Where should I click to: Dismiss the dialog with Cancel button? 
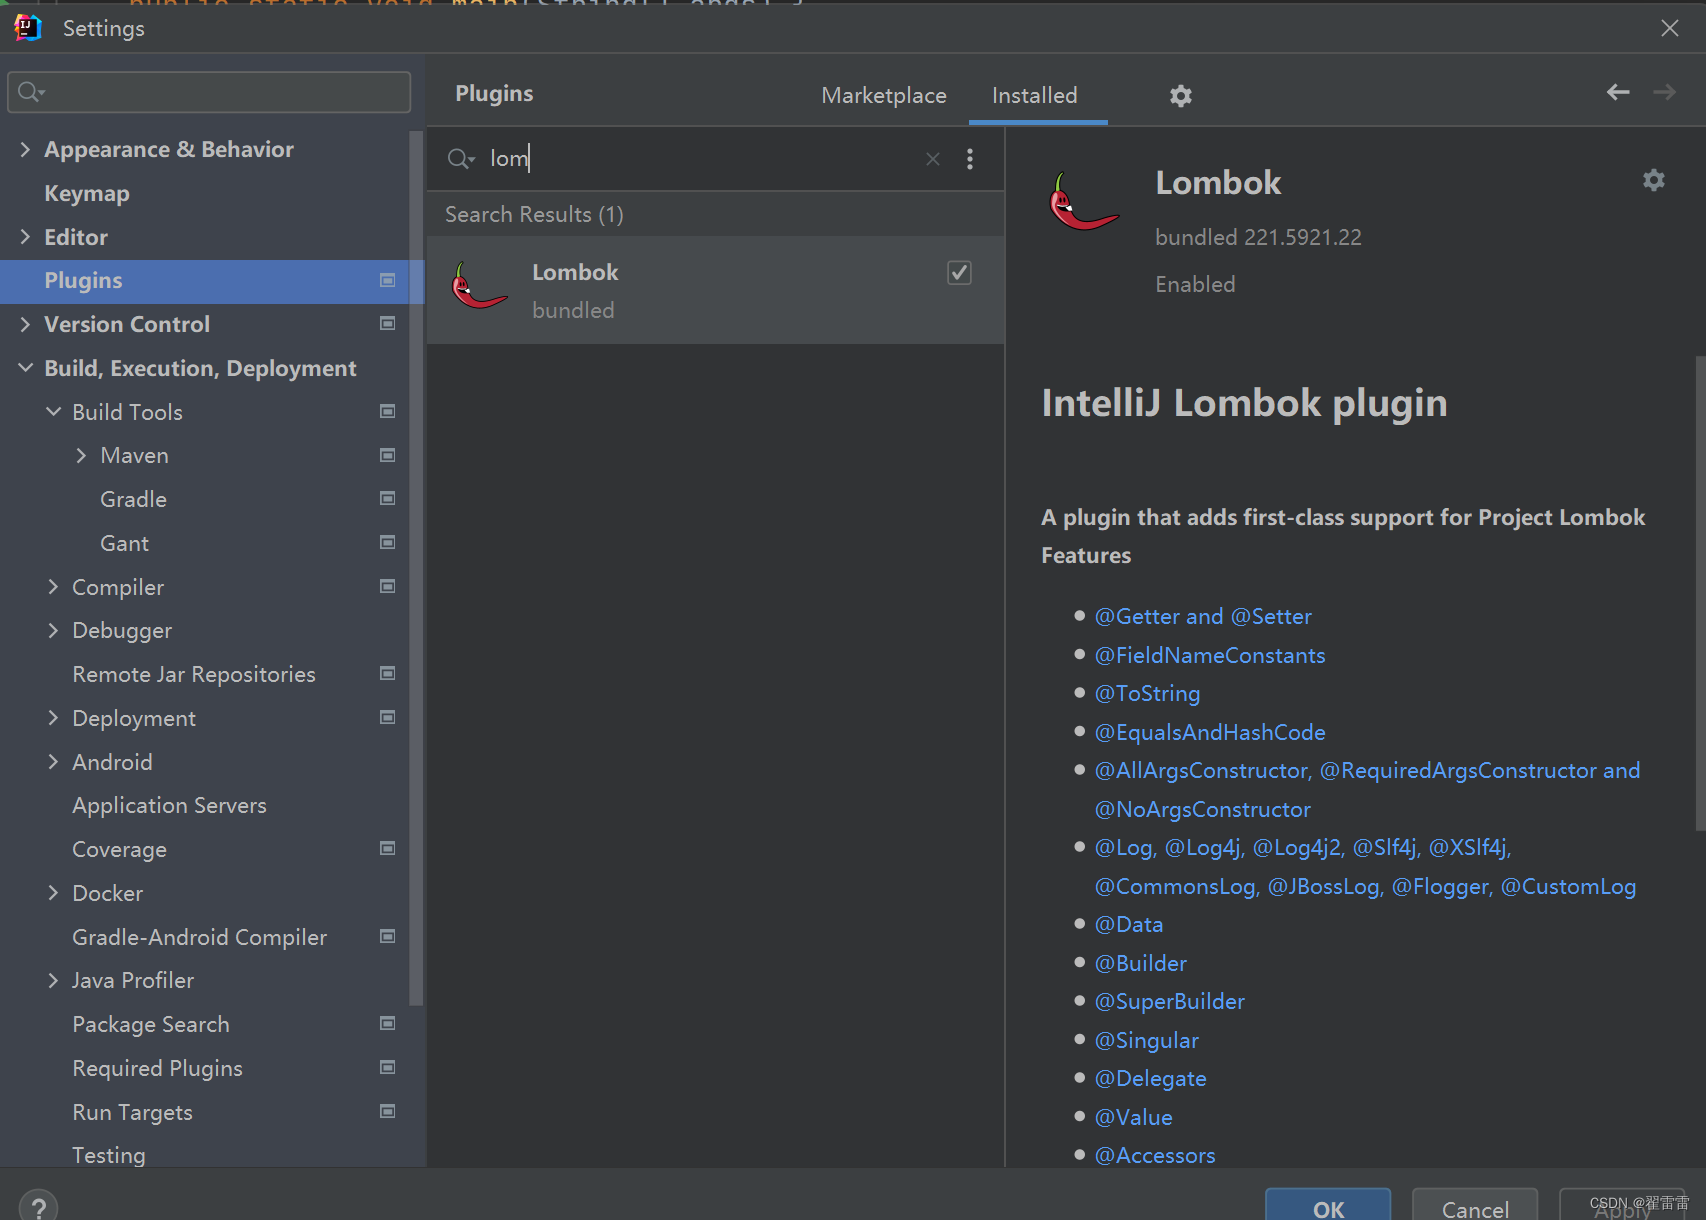coord(1475,1205)
